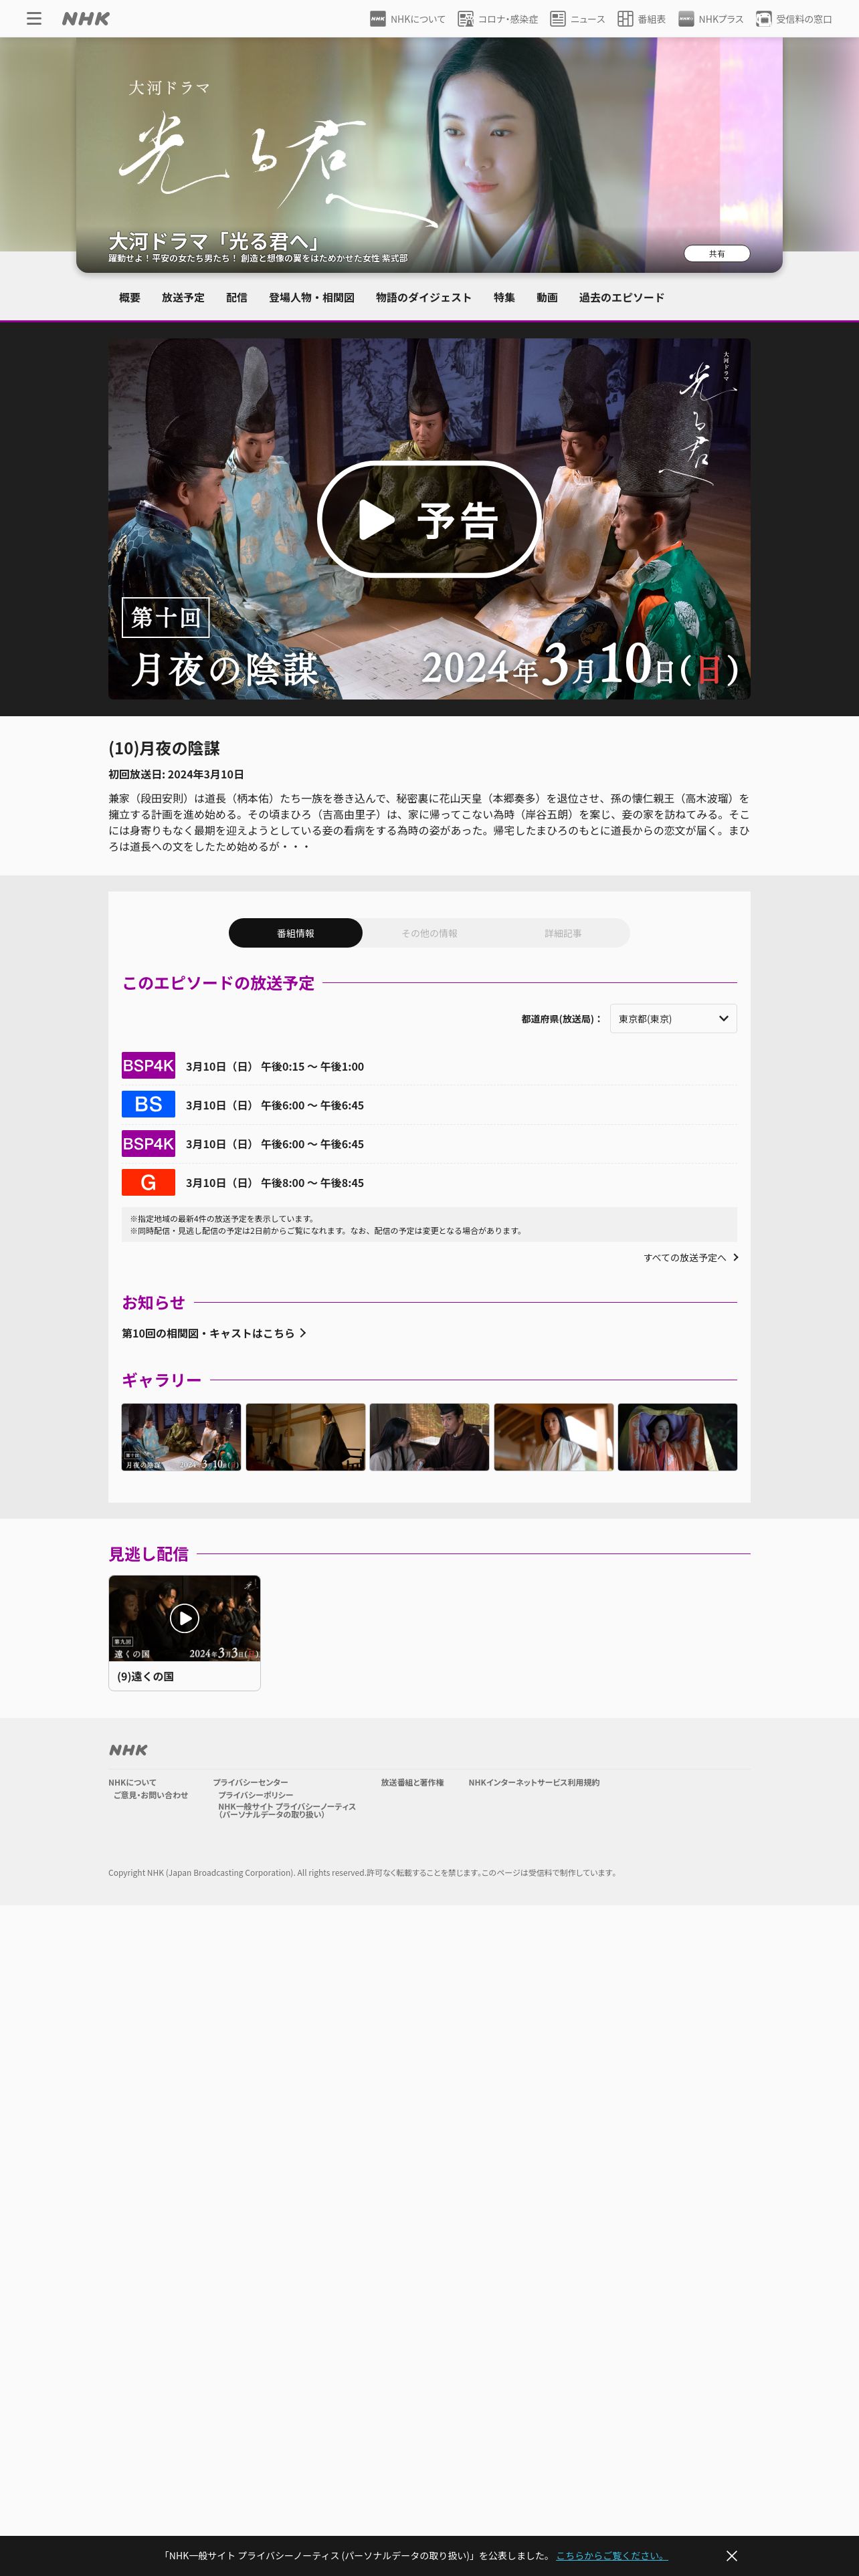859x2576 pixels.
Task: Click the 共有 share button
Action: (717, 254)
